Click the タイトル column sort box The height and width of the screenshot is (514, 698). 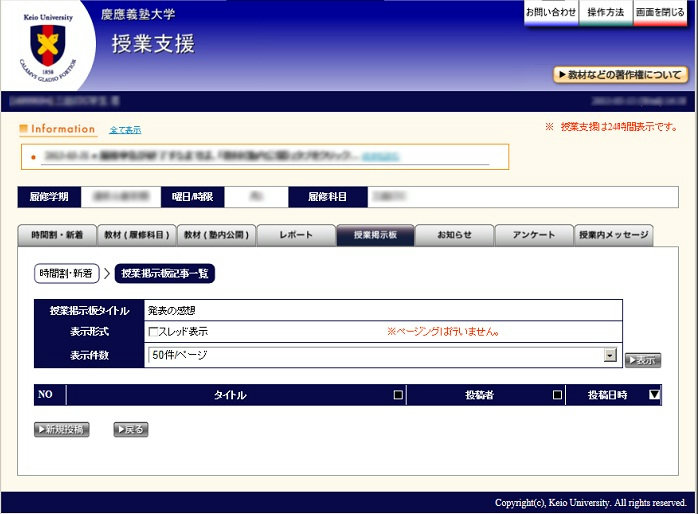pyautogui.click(x=398, y=395)
